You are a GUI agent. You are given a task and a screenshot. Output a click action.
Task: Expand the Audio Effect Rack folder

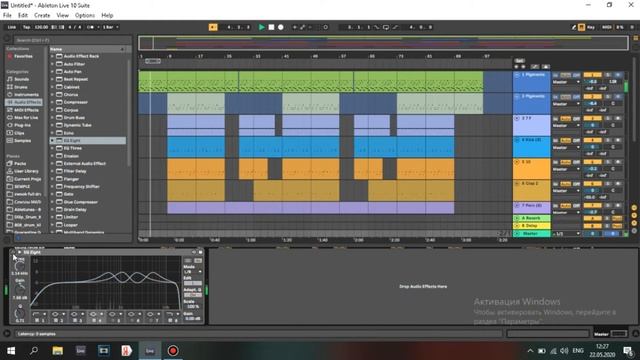click(x=52, y=56)
